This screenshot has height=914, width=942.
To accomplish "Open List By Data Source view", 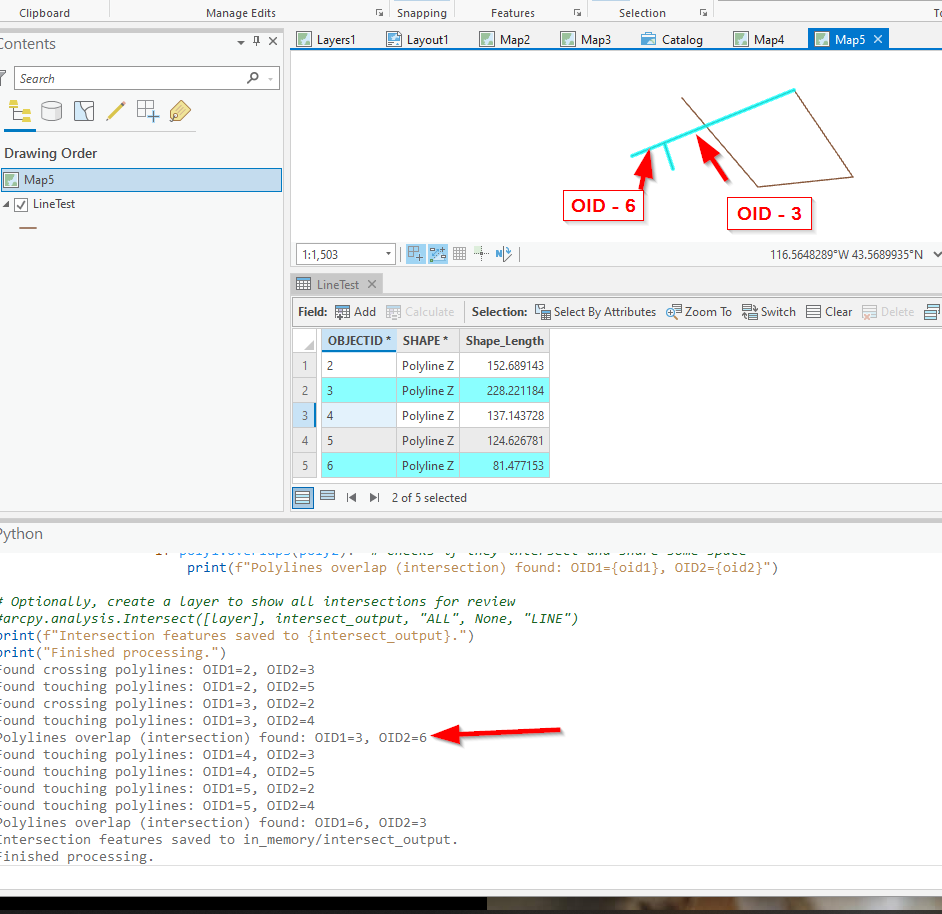I will click(x=52, y=111).
